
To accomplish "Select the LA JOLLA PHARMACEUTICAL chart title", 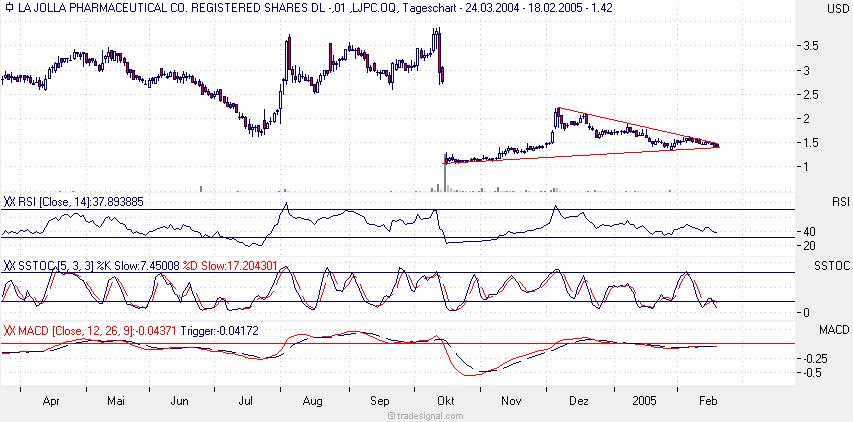I will 314,8.
